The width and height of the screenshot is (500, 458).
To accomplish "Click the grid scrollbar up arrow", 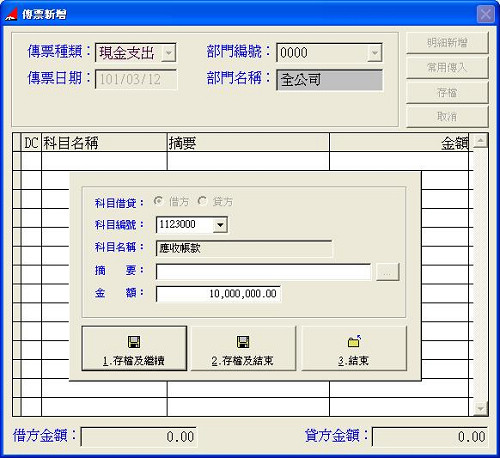I will [x=481, y=141].
